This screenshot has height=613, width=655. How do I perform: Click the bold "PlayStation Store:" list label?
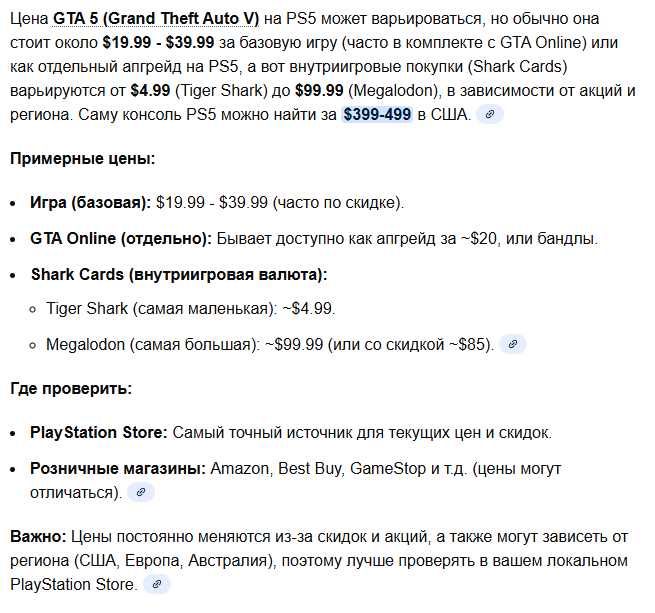click(99, 433)
